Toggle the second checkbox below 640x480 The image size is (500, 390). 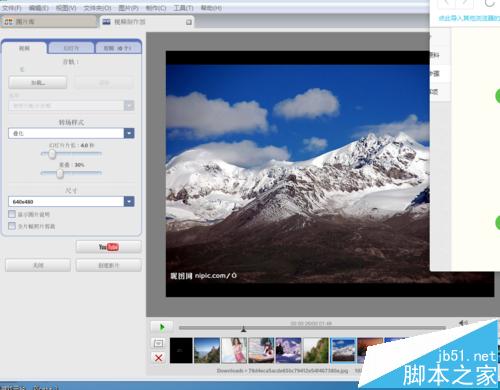pyautogui.click(x=12, y=226)
